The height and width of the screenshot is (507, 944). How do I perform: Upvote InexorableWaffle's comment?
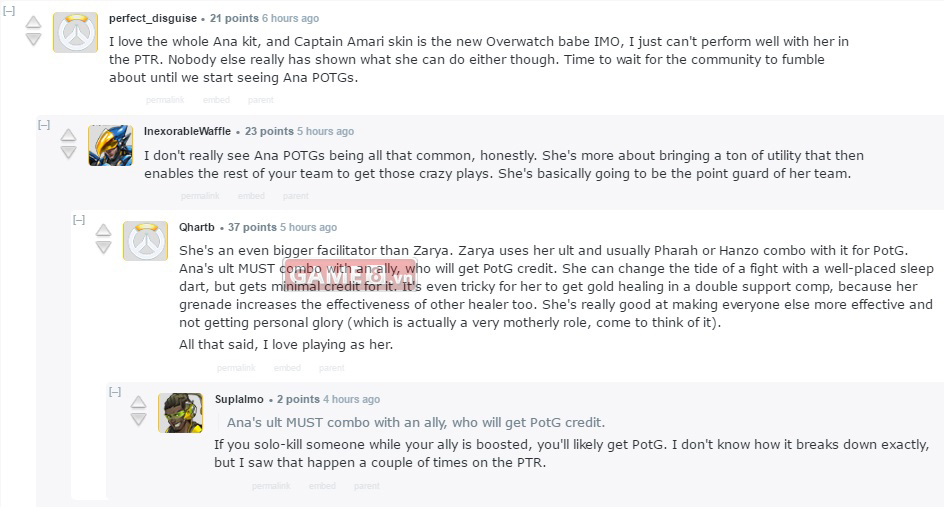(68, 135)
